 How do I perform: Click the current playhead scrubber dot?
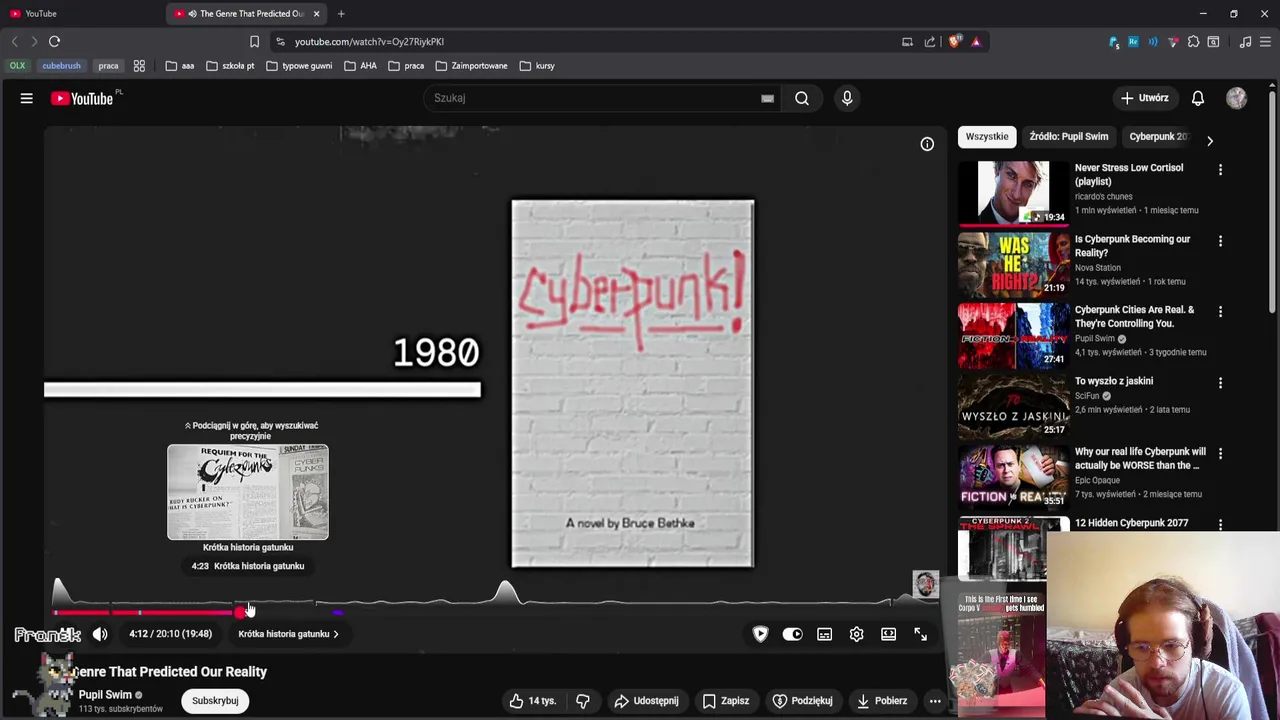coord(240,612)
